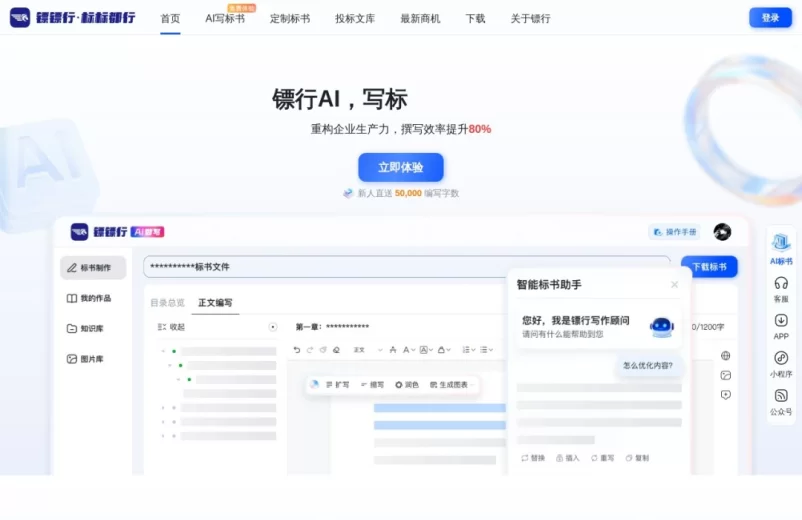Click the eraser clear-format icon
This screenshot has height=520, width=802.
click(x=336, y=350)
